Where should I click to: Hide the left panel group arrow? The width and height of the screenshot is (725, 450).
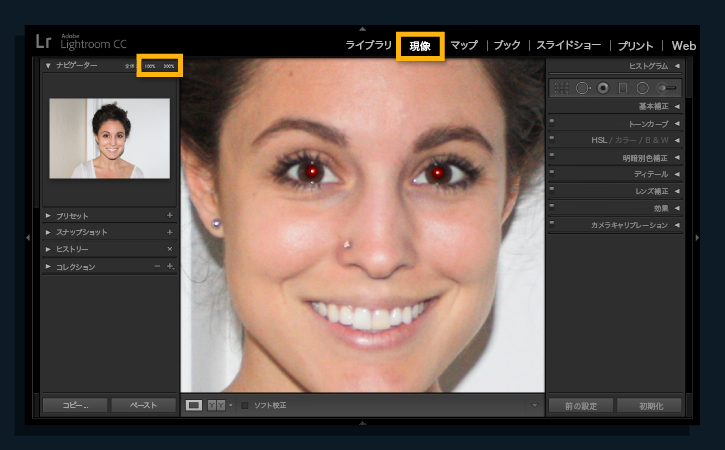click(28, 237)
